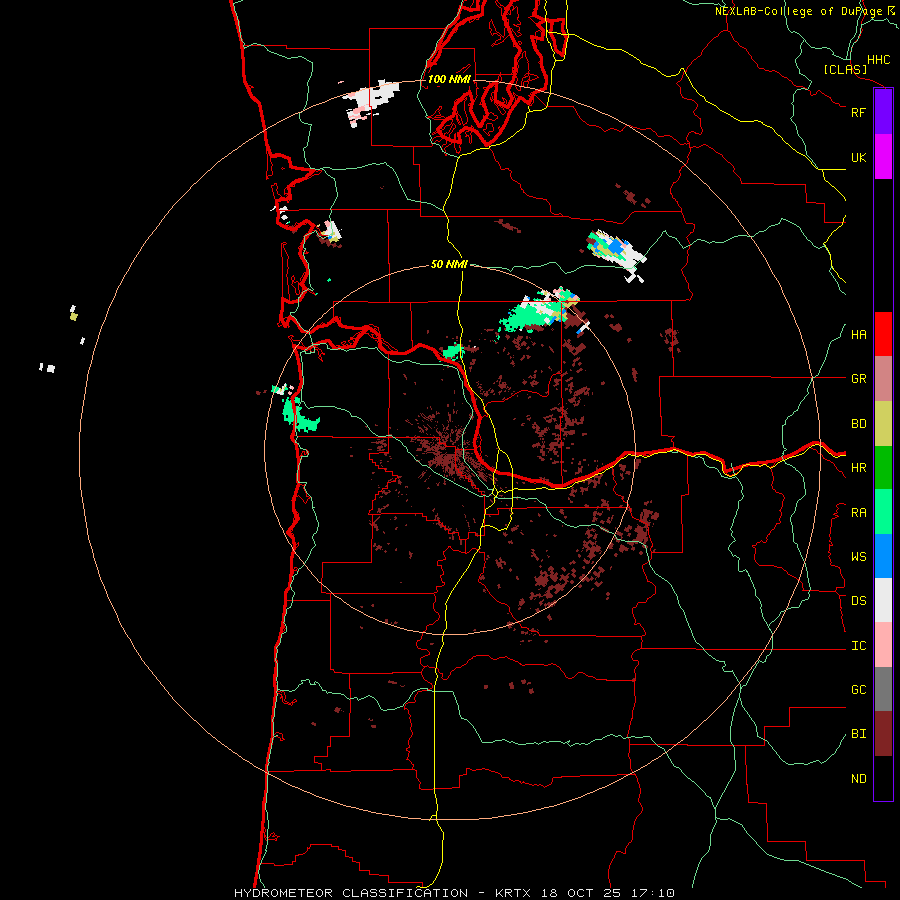The width and height of the screenshot is (900, 900).
Task: Click the UK magenta legend color swatch
Action: point(883,157)
